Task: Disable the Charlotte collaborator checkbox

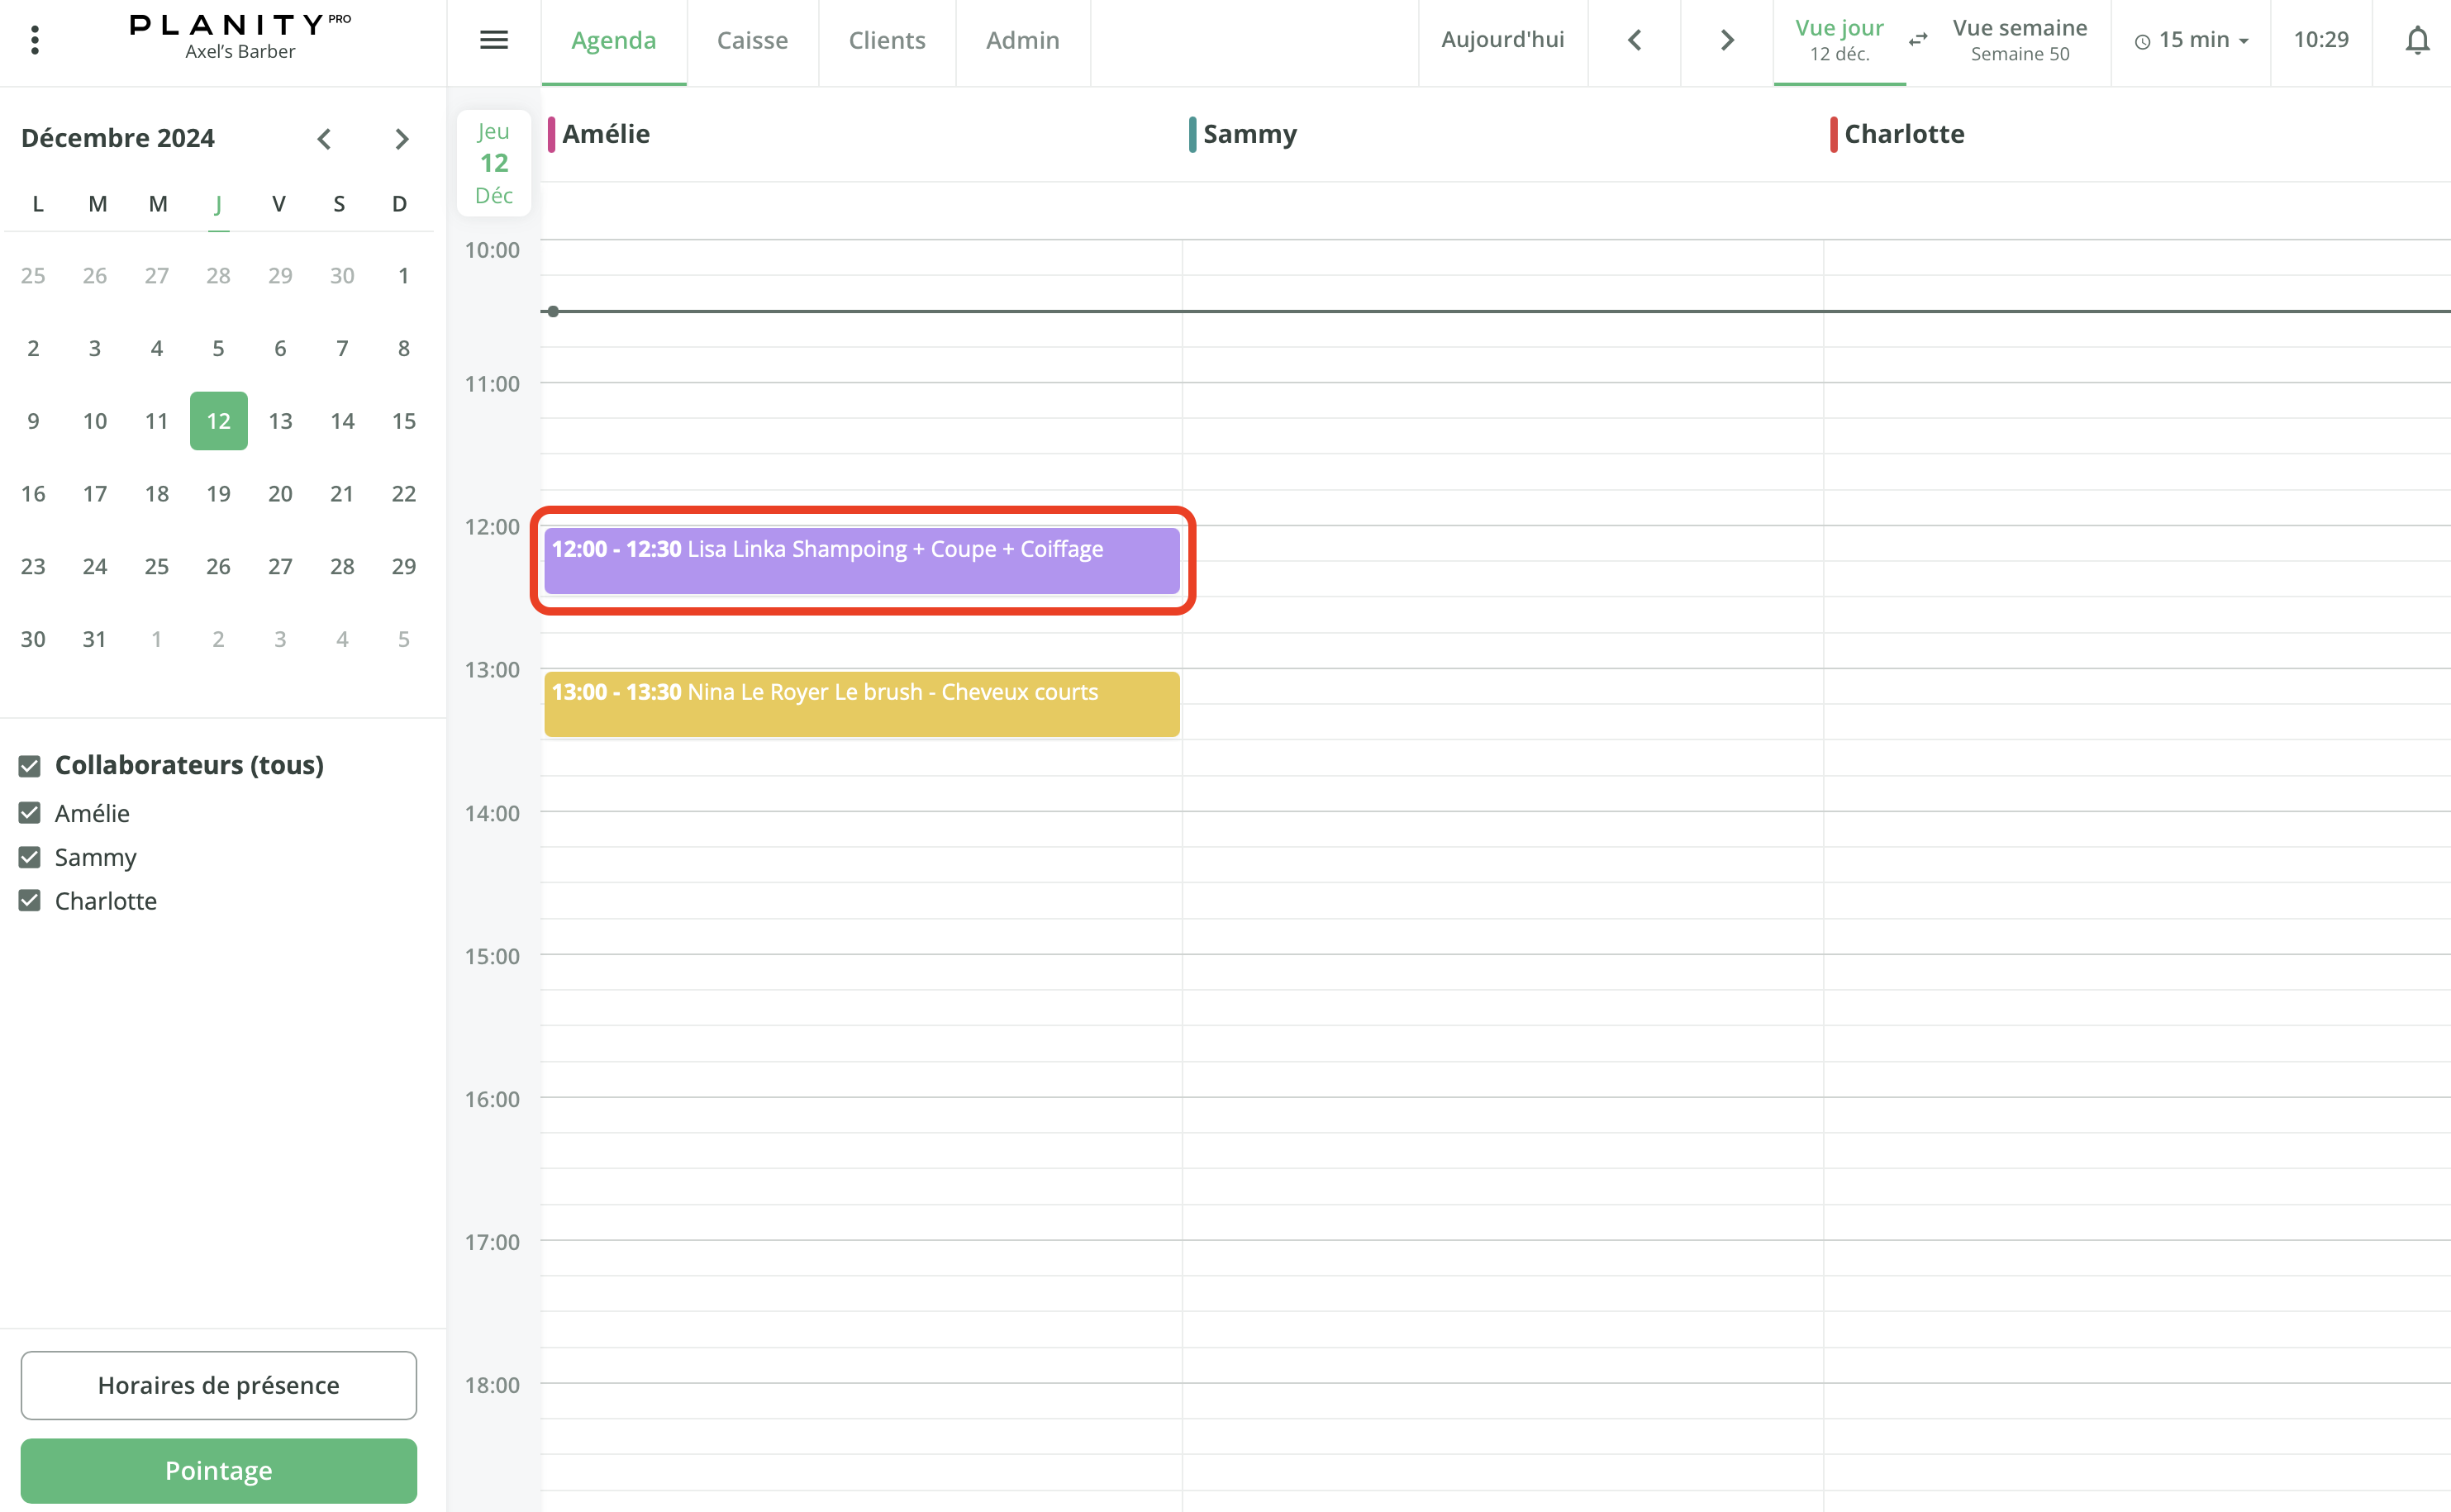Action: coord(30,901)
